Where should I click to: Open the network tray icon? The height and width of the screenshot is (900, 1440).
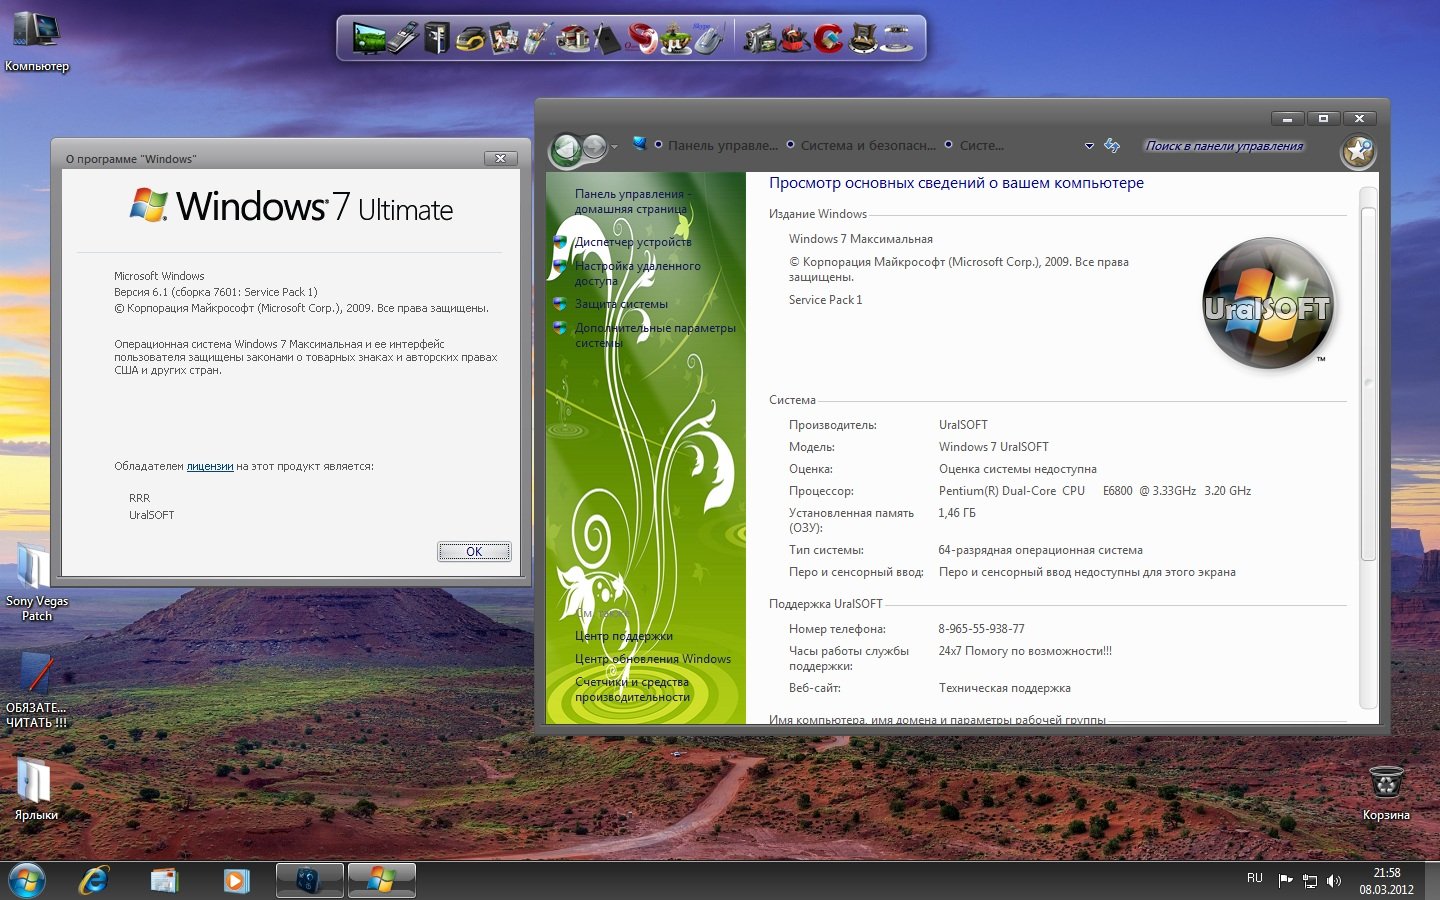point(1309,881)
